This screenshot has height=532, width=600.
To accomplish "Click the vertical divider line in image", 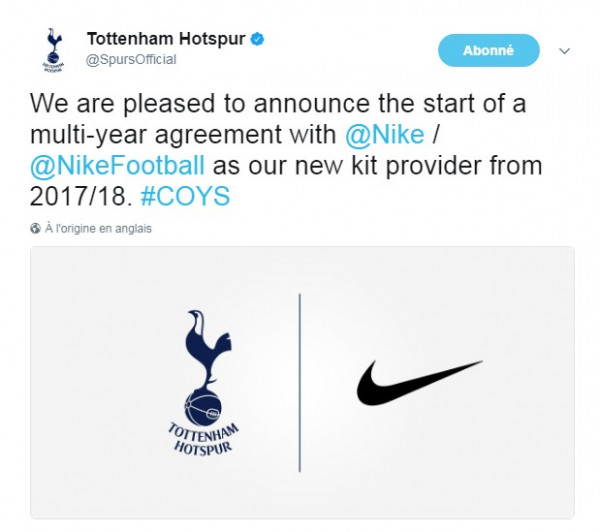I will 300,383.
